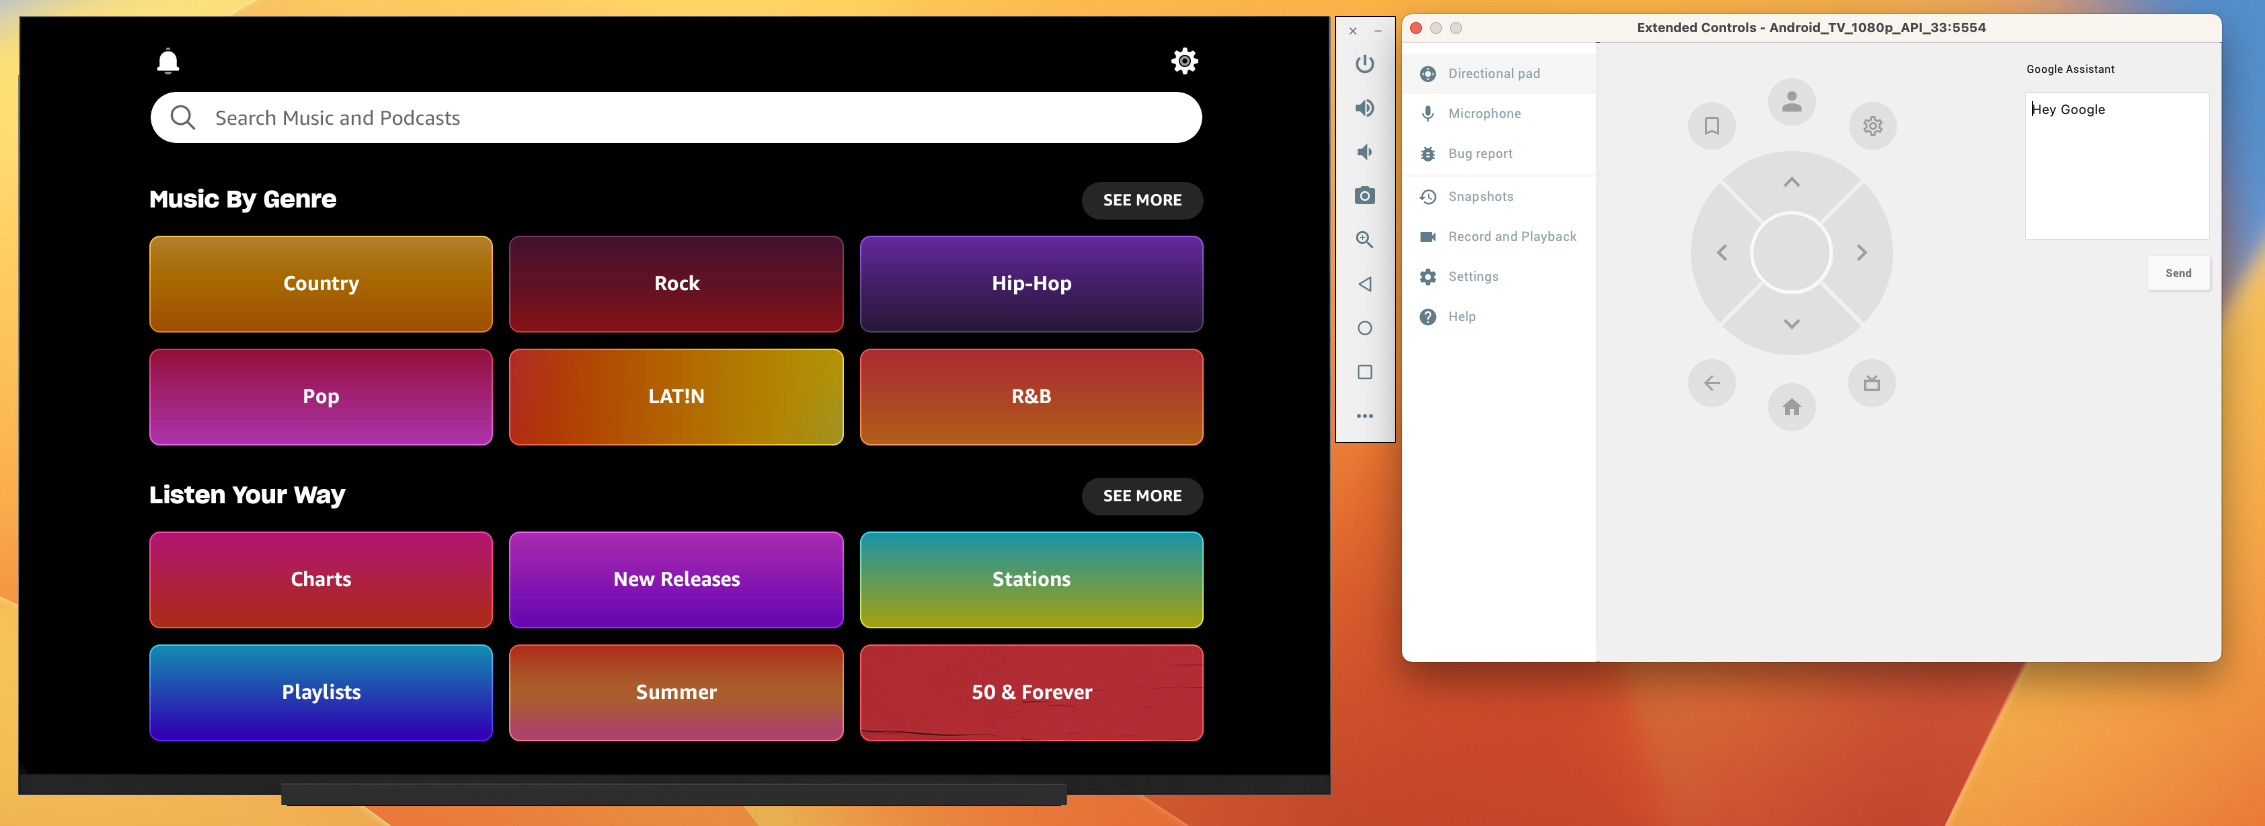The height and width of the screenshot is (826, 2265).
Task: Select Record and Playback in sidebar
Action: [1499, 237]
